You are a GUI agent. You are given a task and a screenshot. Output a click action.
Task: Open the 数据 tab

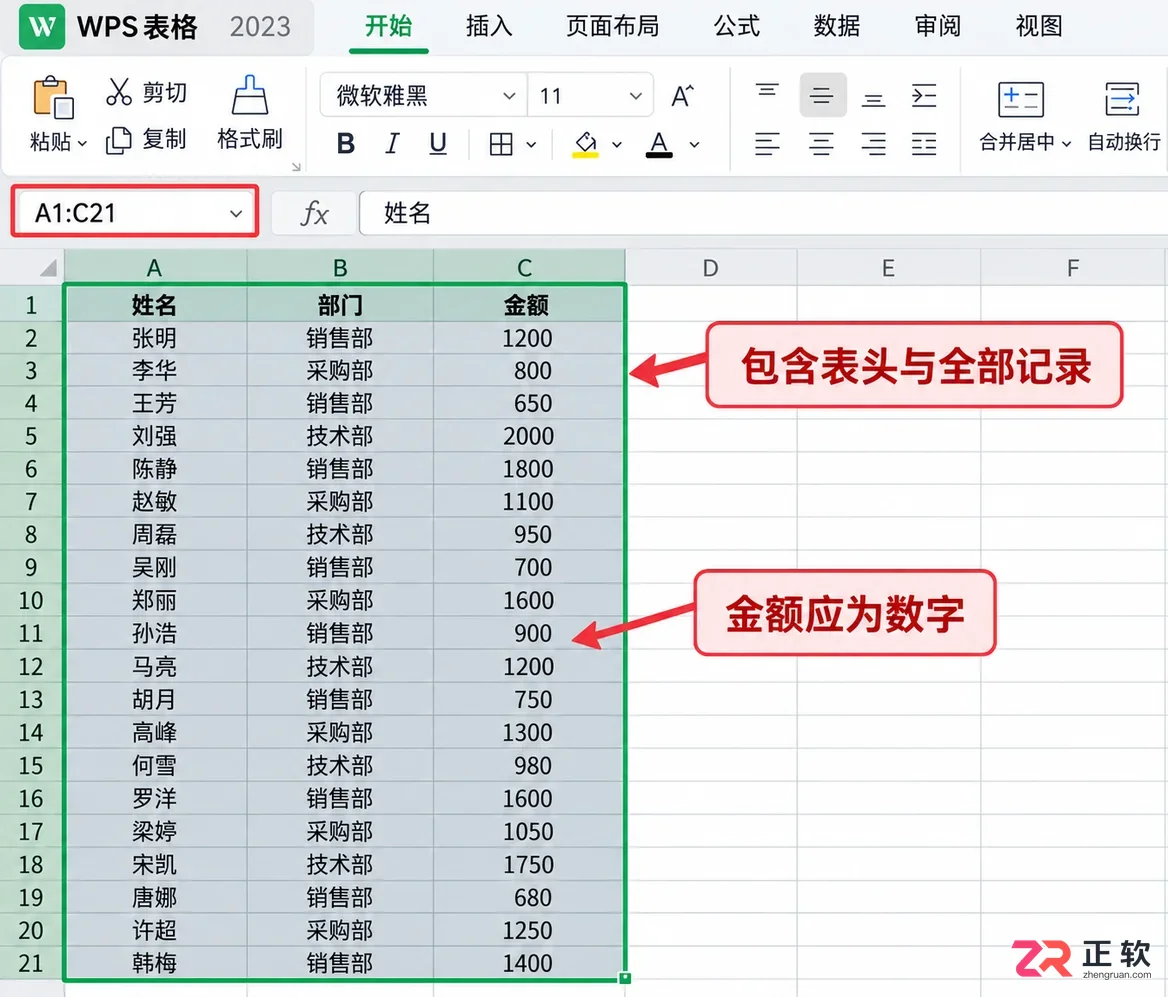click(837, 26)
